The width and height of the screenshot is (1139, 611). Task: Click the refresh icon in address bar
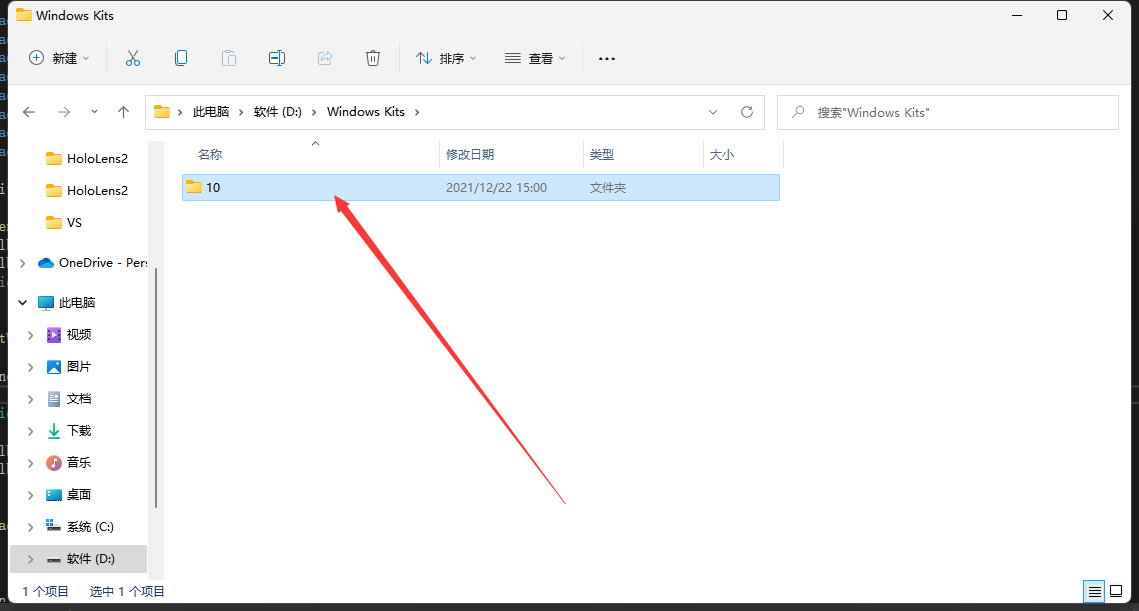click(x=747, y=112)
